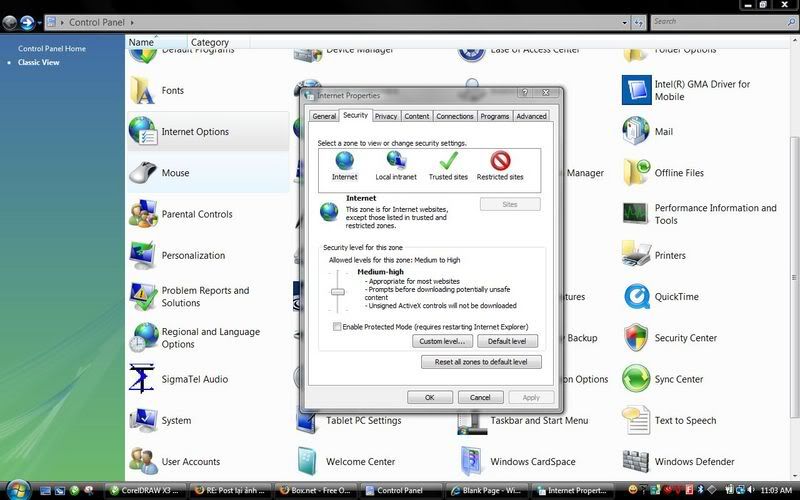Choose the Trusted sites zone icon

(x=448, y=161)
